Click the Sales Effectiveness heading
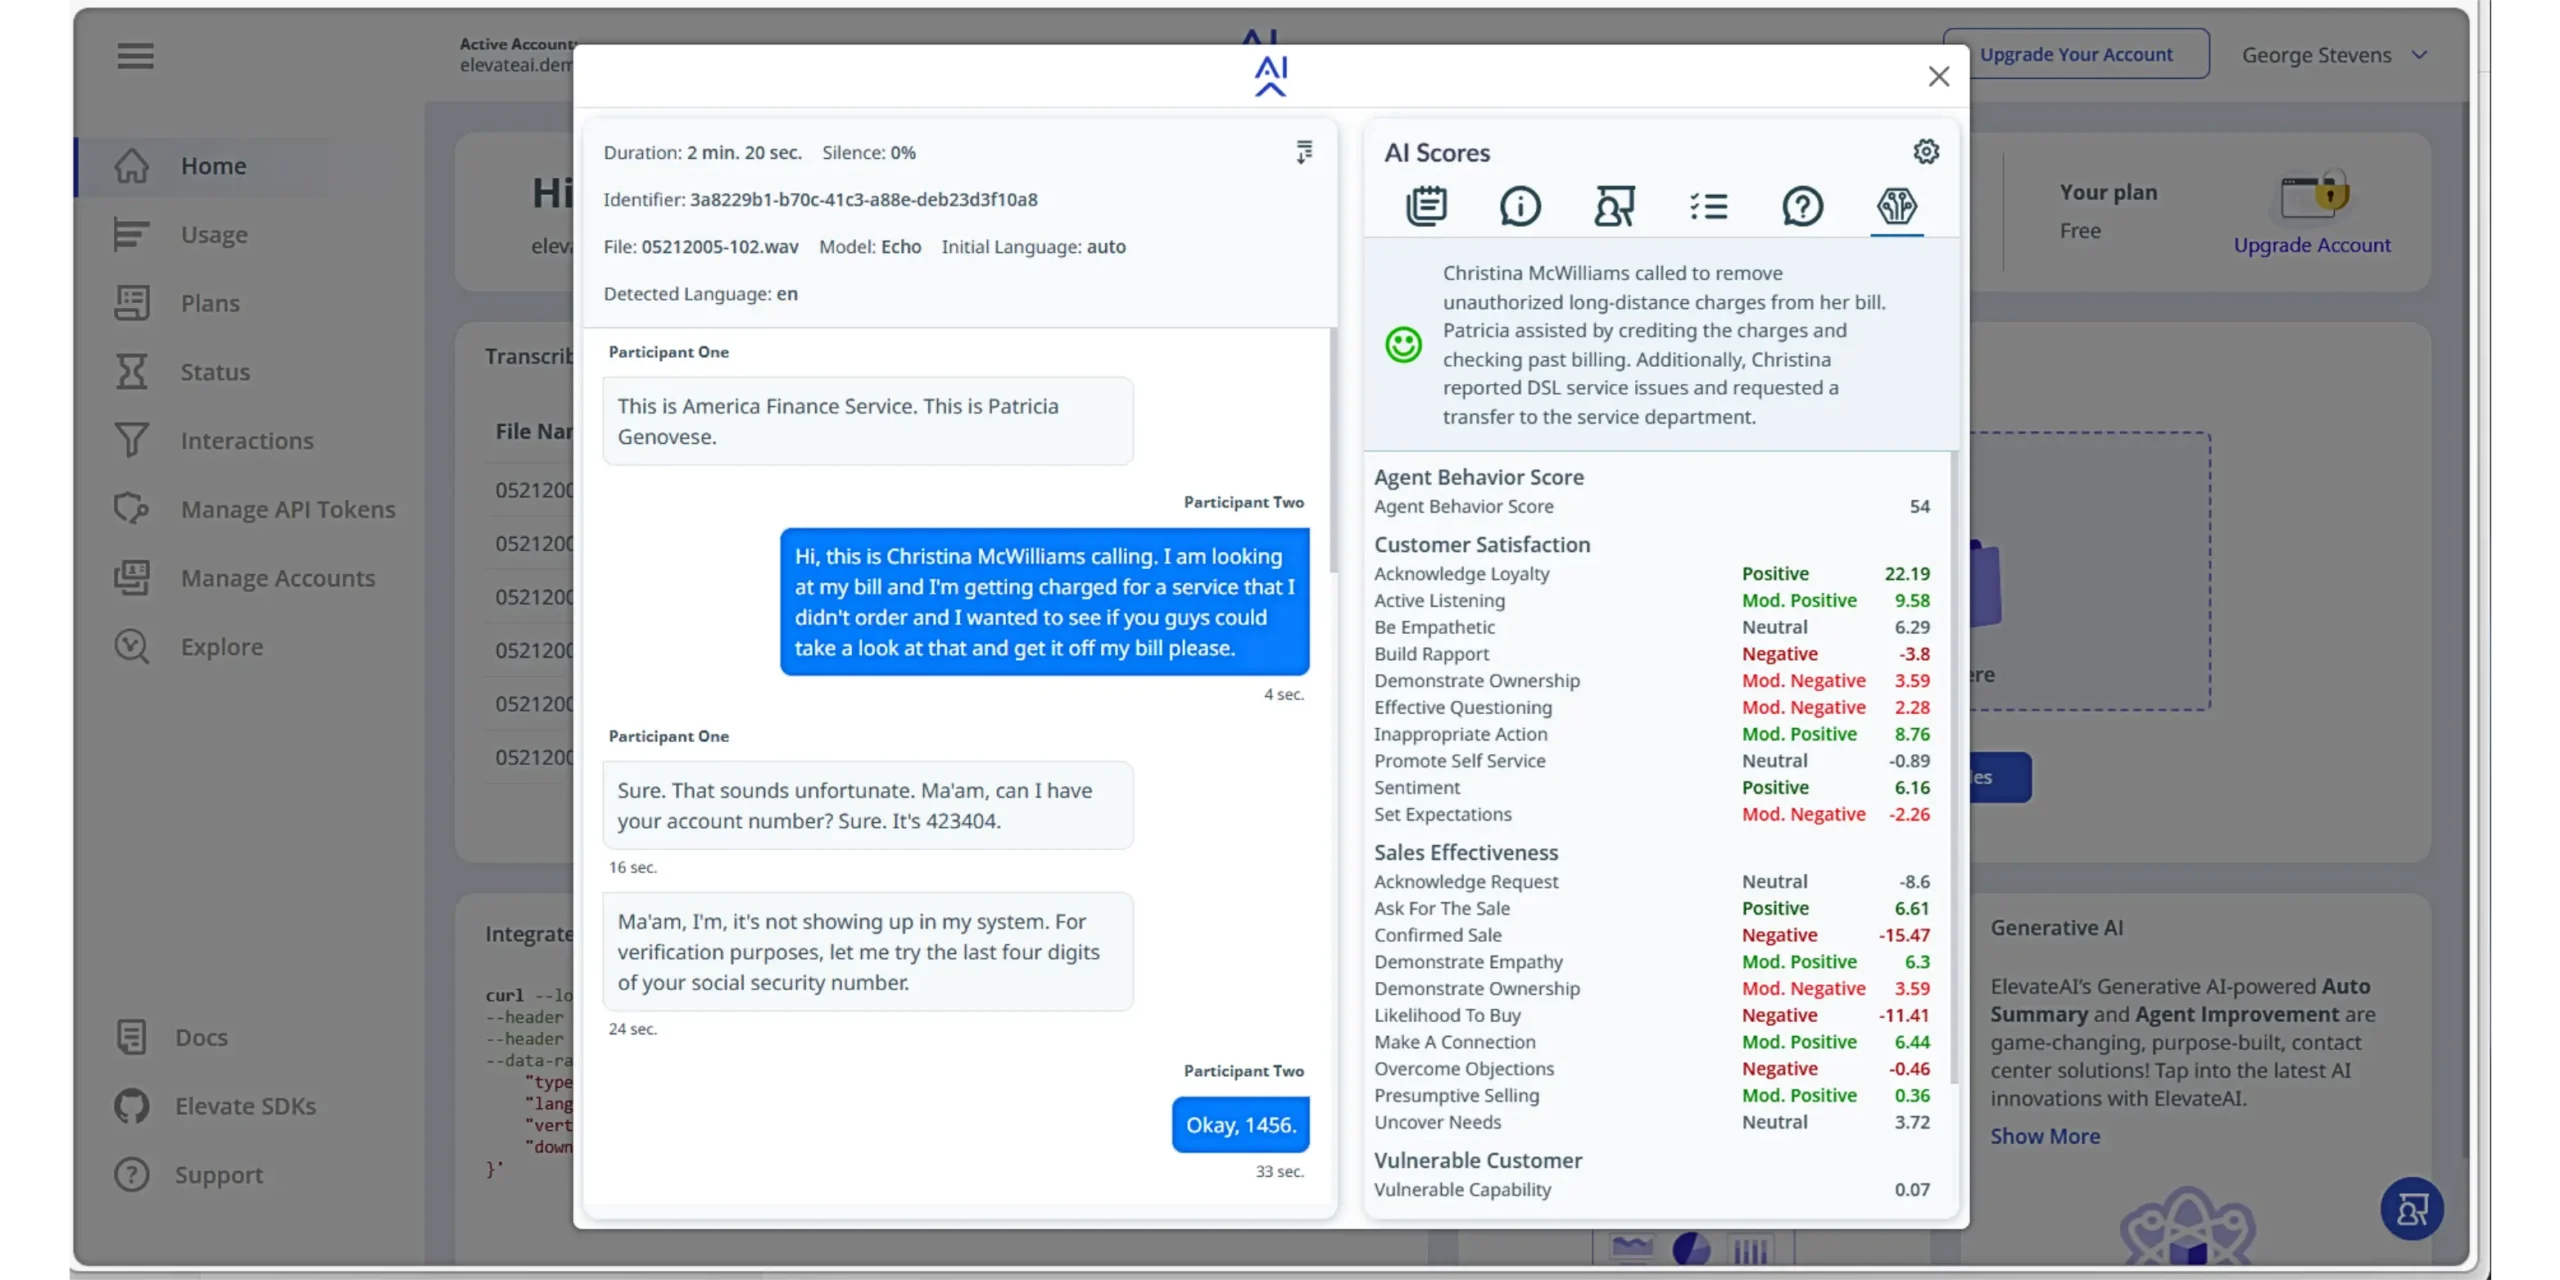This screenshot has height=1280, width=2560. 1465,853
